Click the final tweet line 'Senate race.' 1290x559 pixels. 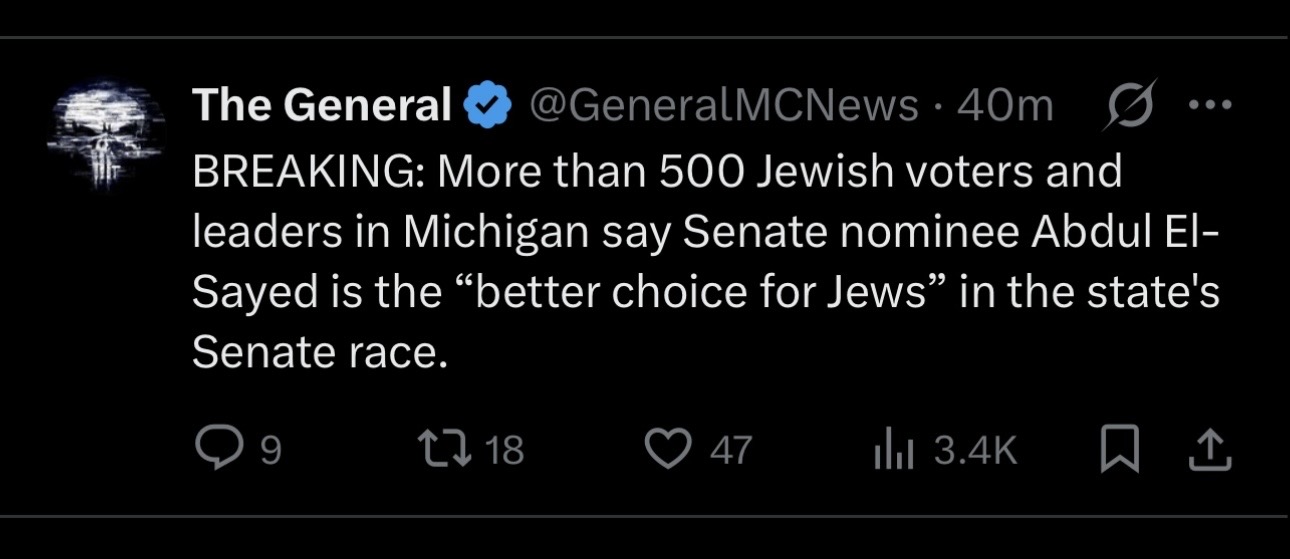316,352
